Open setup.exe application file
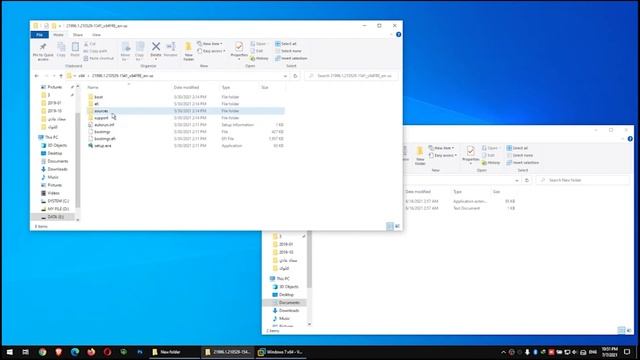 pos(102,146)
